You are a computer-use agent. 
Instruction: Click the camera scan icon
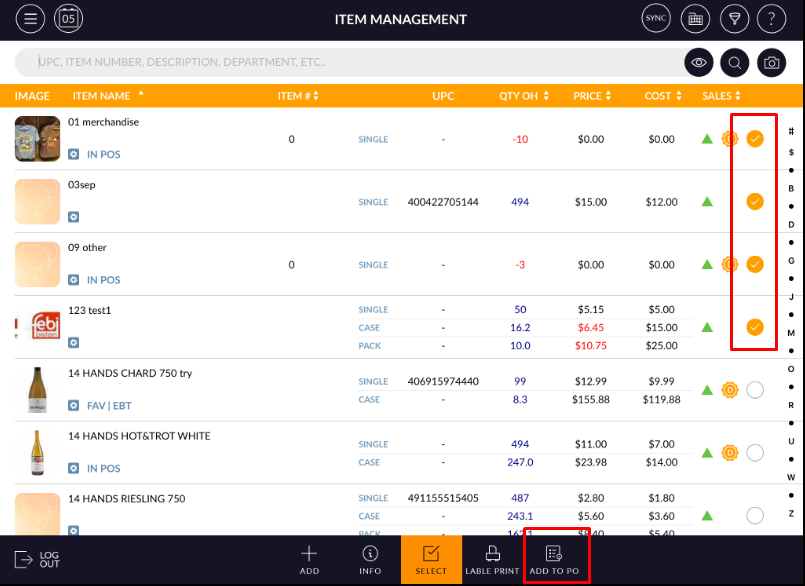point(771,63)
